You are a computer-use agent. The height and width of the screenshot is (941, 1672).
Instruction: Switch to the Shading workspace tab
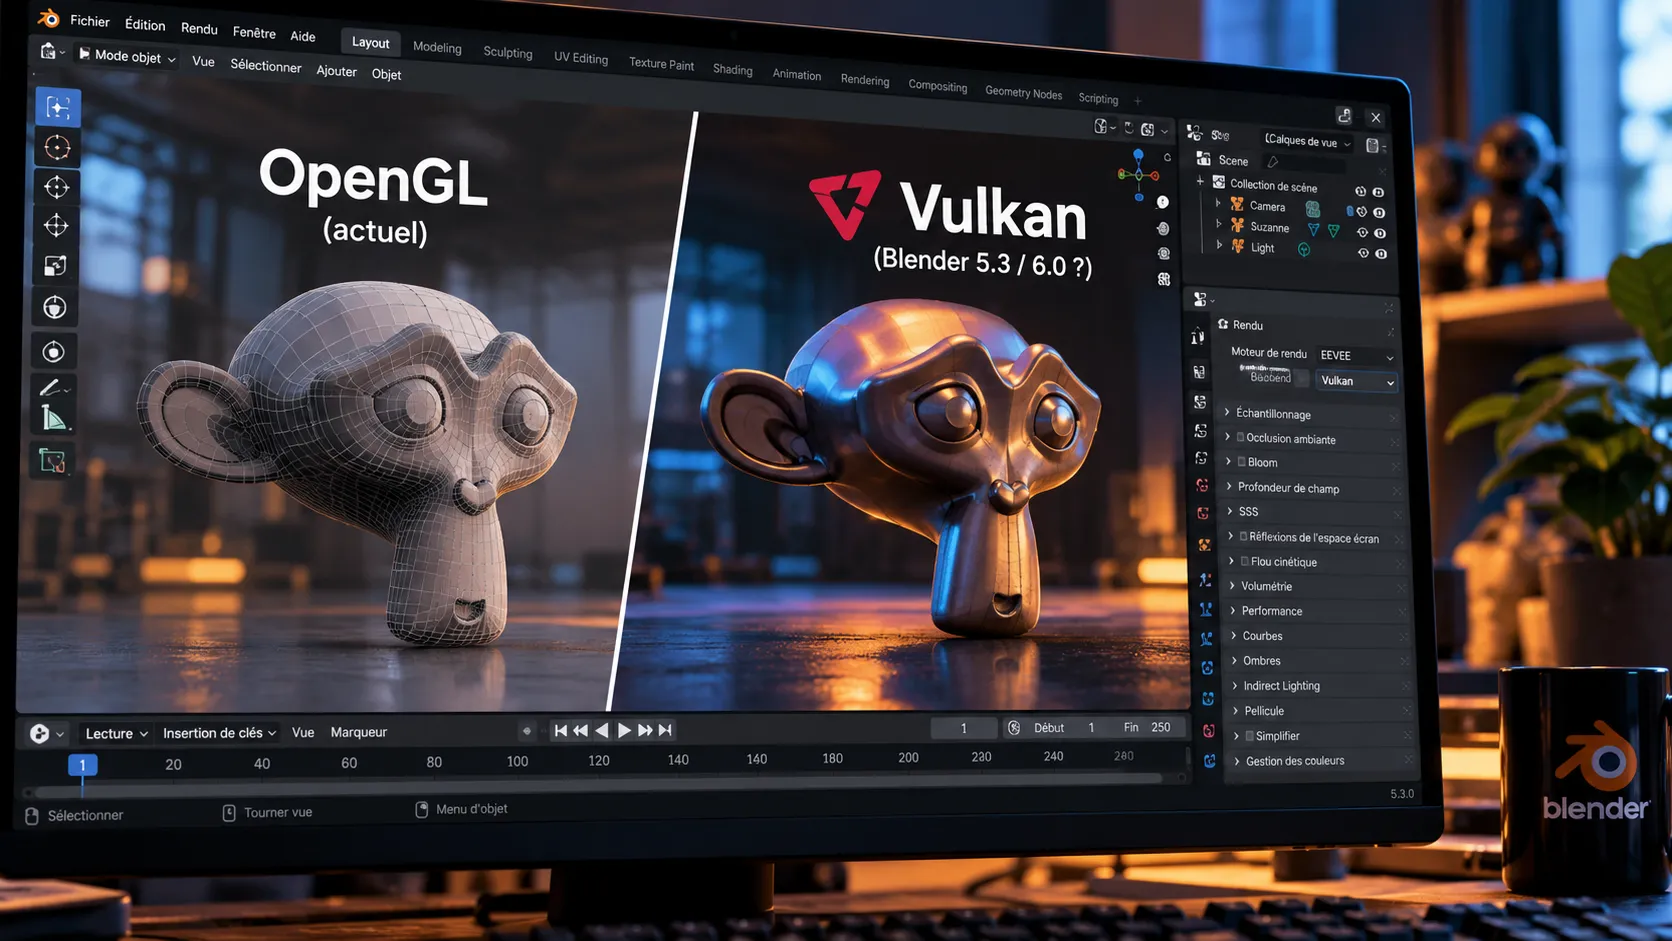click(733, 69)
